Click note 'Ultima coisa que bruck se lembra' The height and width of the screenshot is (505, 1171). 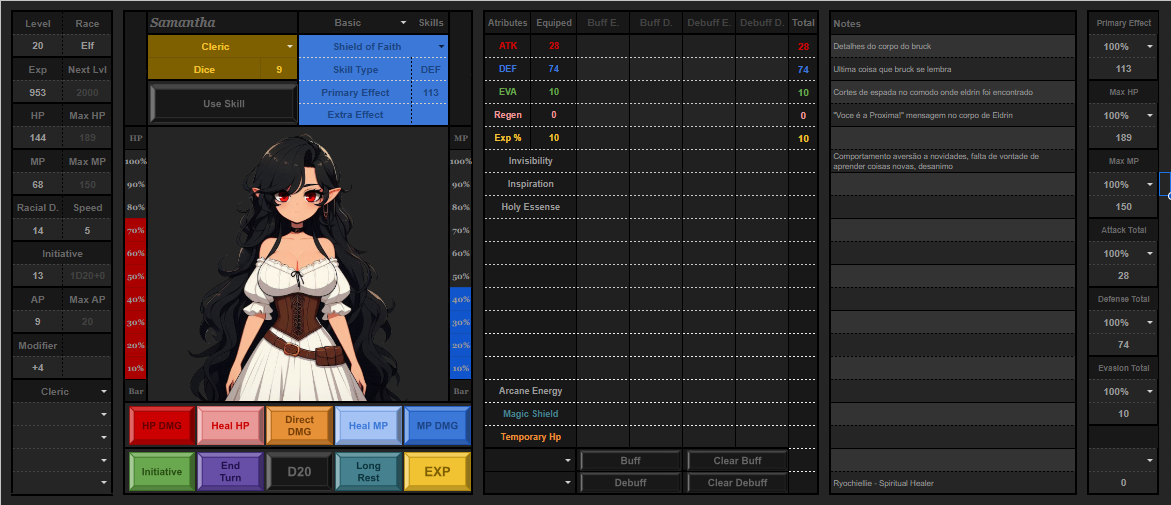[x=952, y=69]
